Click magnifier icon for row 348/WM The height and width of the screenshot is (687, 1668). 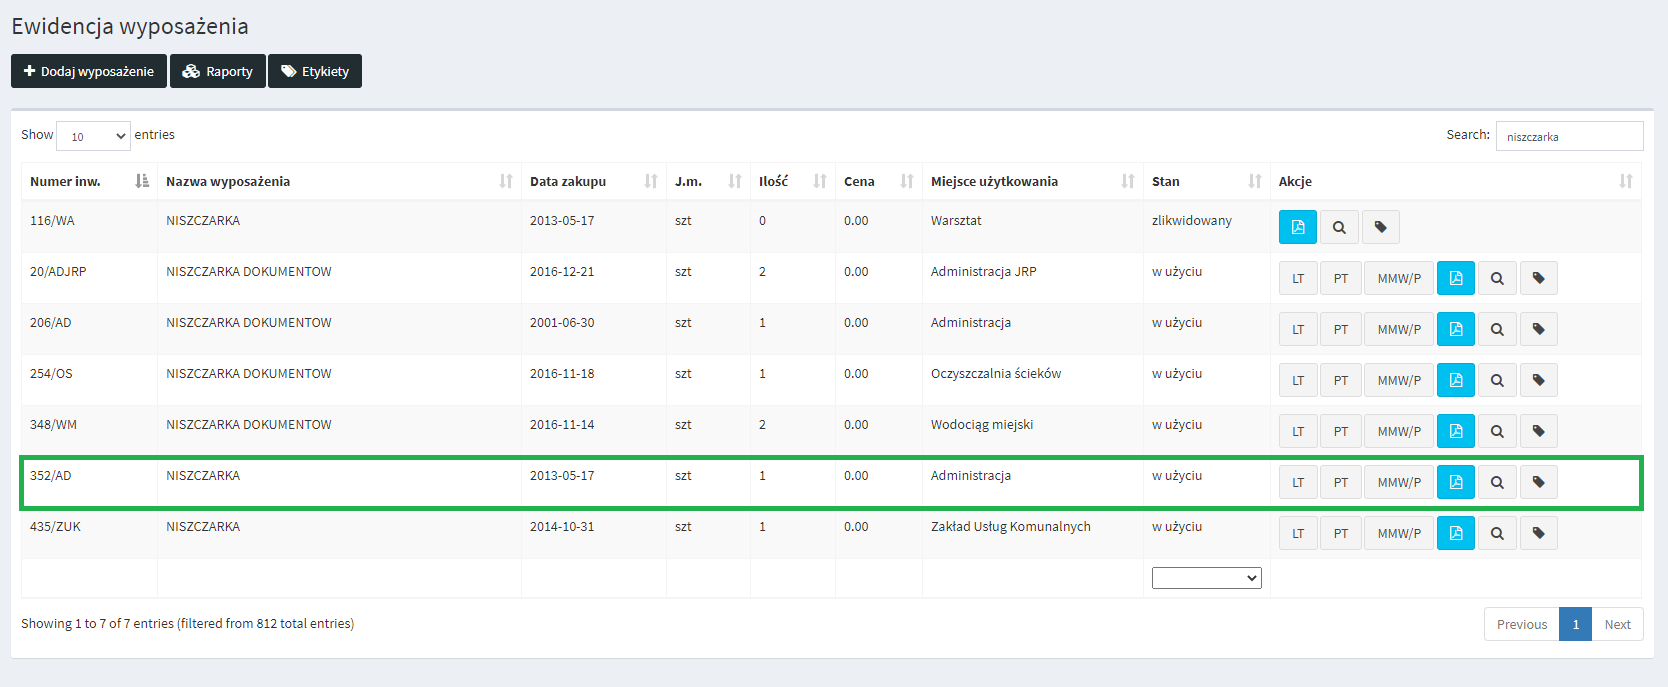click(1496, 431)
